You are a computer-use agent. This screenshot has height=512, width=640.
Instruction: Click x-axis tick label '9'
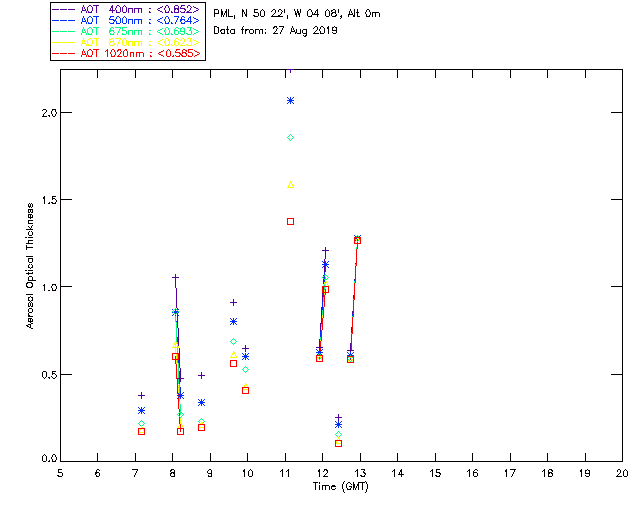click(210, 473)
